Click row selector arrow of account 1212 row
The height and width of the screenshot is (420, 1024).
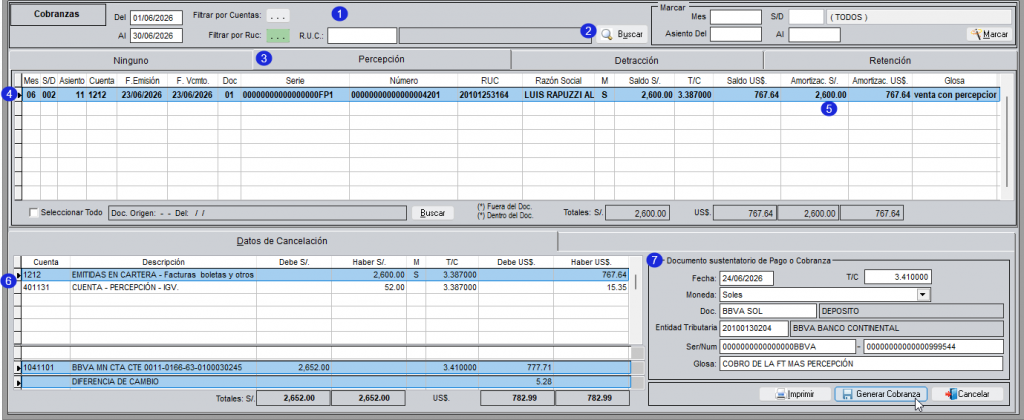click(x=18, y=275)
